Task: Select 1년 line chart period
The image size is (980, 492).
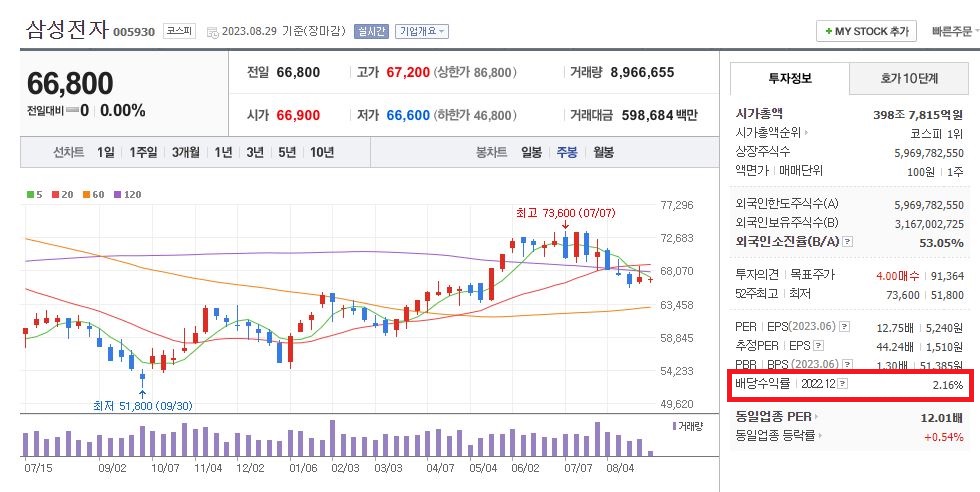Action: click(x=223, y=152)
